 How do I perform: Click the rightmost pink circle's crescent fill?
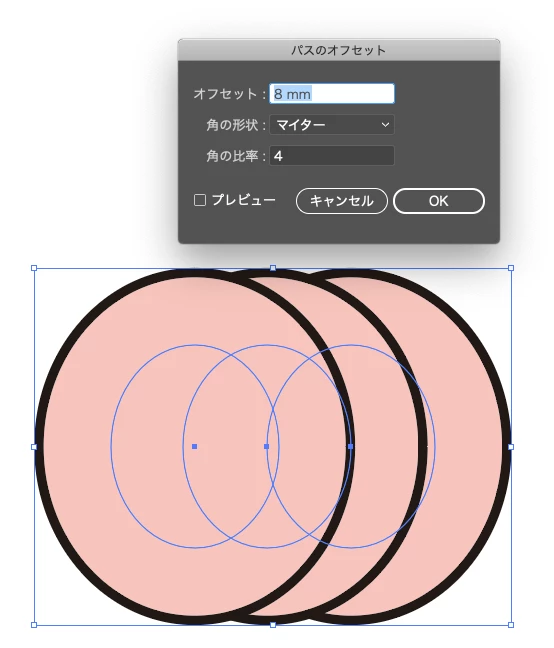(465, 446)
